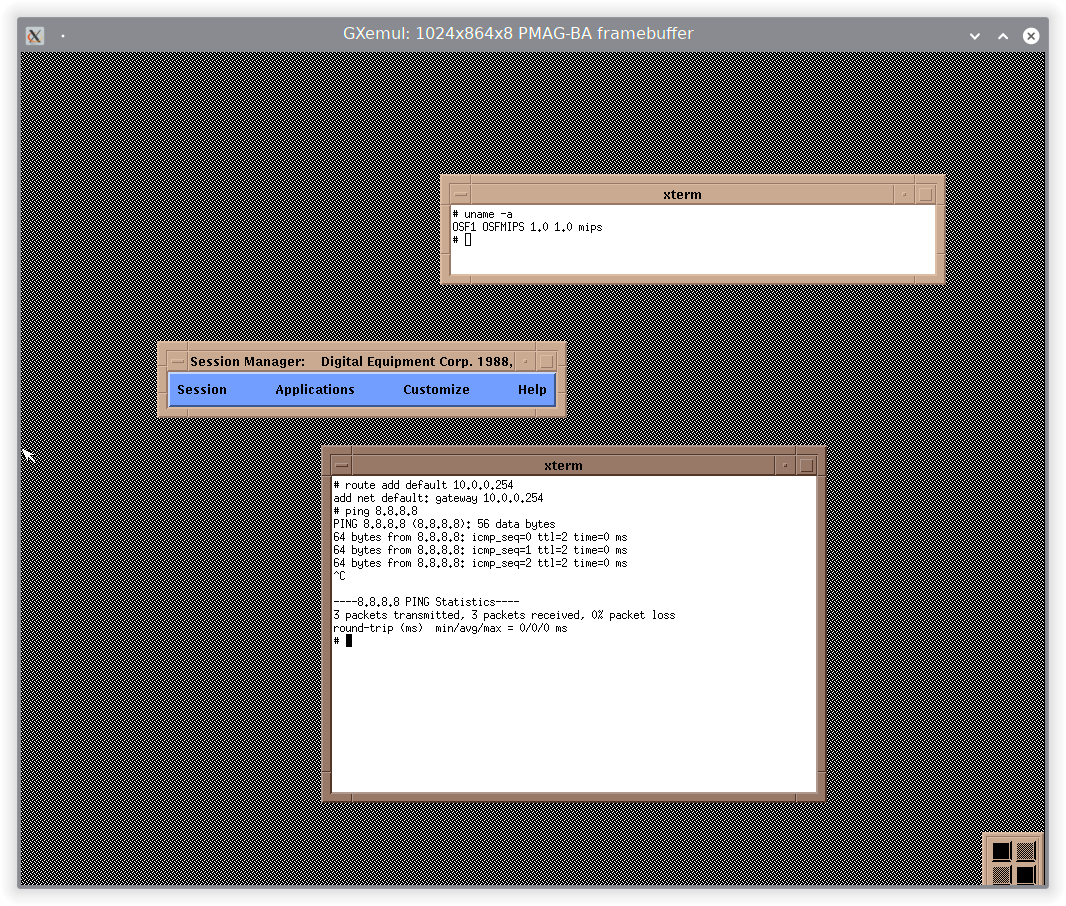Click the 'route add default 10.0.0.254' line

[423, 485]
